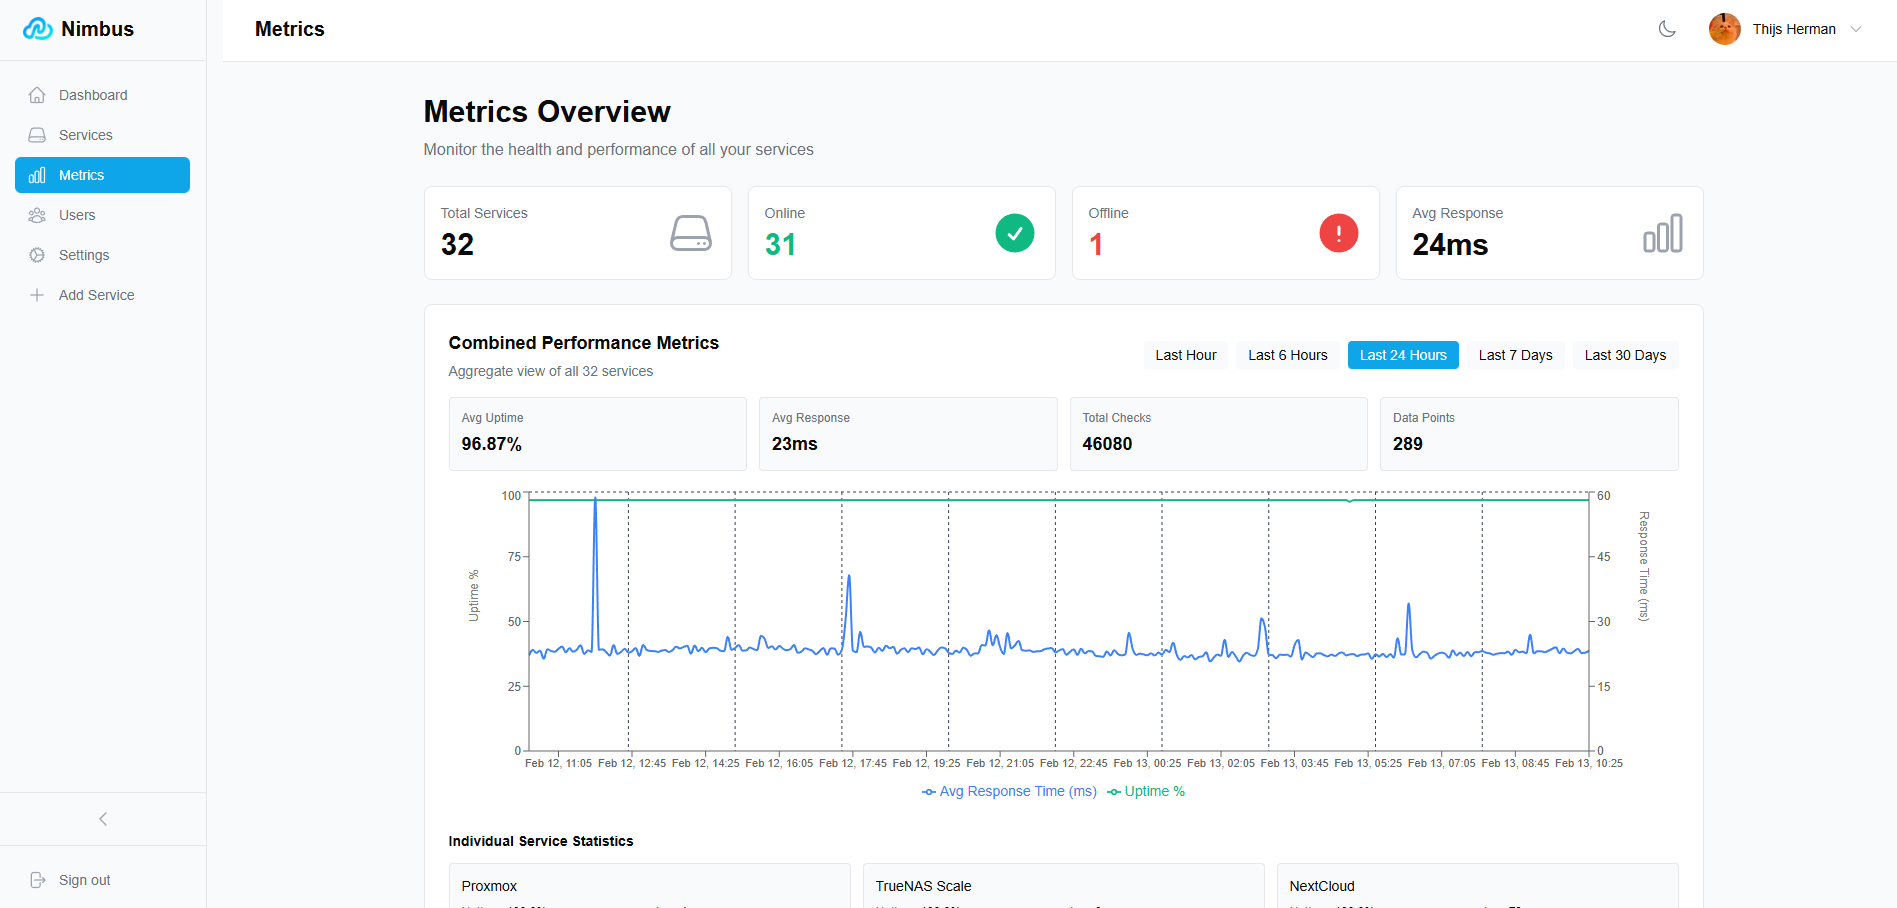This screenshot has height=908, width=1897.
Task: Go to Services in the sidebar
Action: 102,135
